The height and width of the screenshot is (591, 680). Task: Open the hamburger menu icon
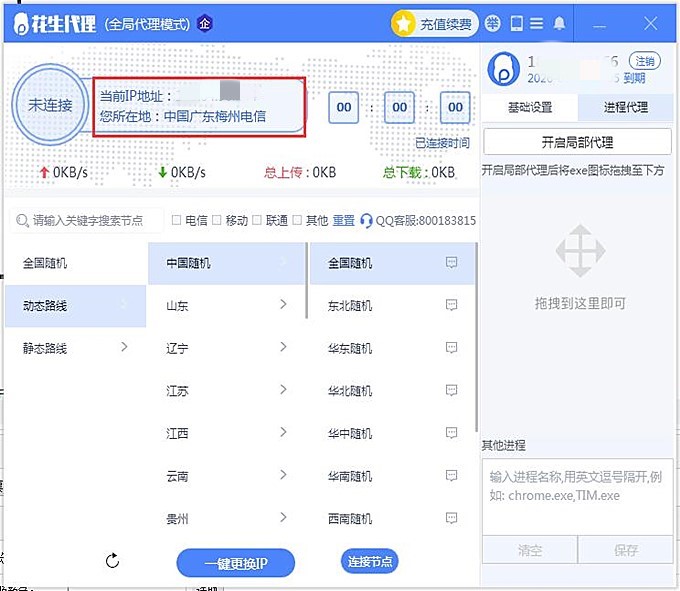pos(536,23)
